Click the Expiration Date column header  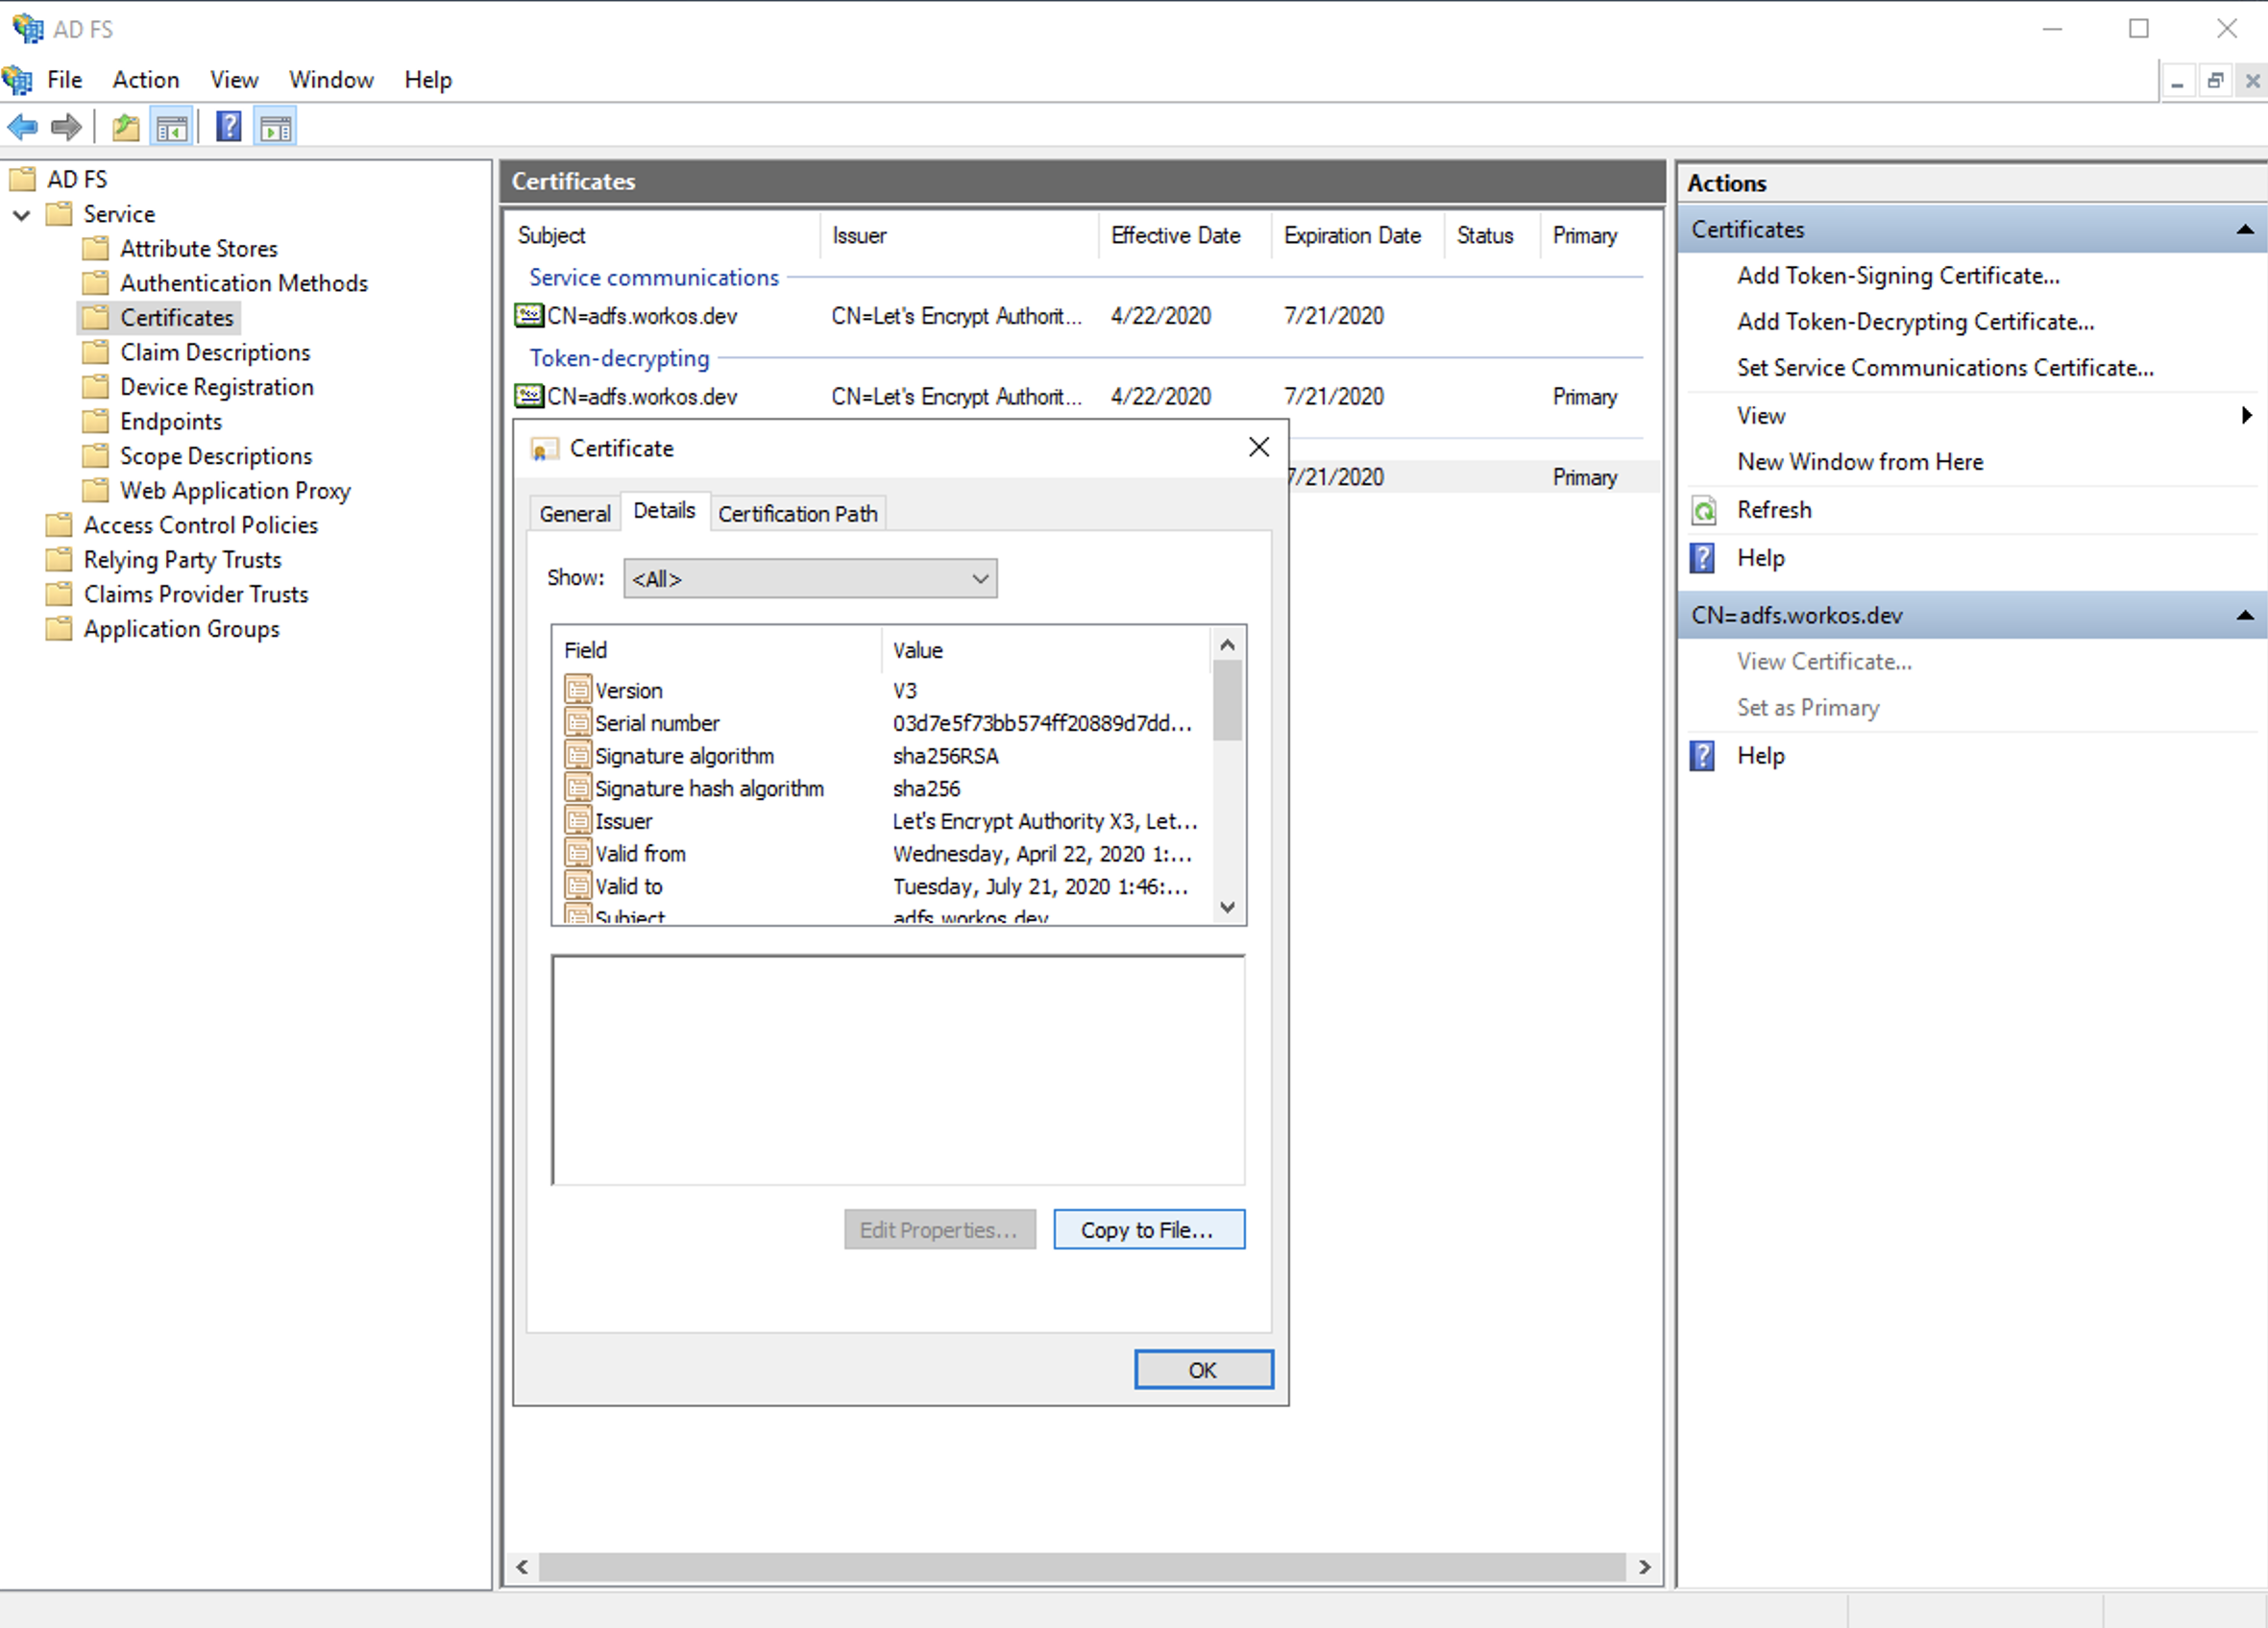(1358, 236)
